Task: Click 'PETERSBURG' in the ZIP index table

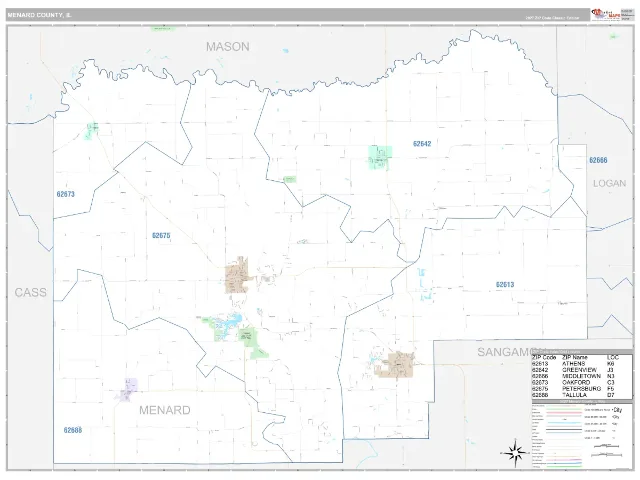Action: pyautogui.click(x=582, y=389)
